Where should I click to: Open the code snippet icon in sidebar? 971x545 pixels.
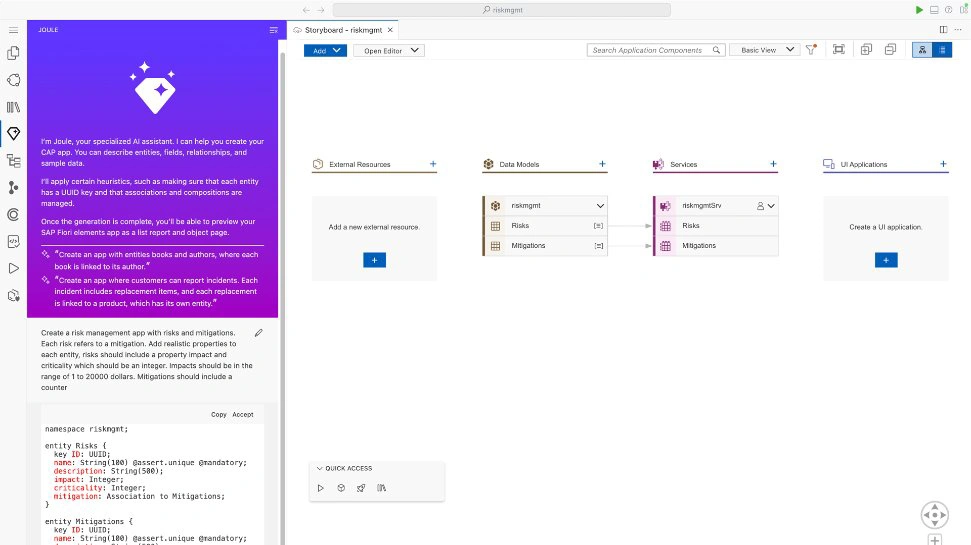point(13,242)
